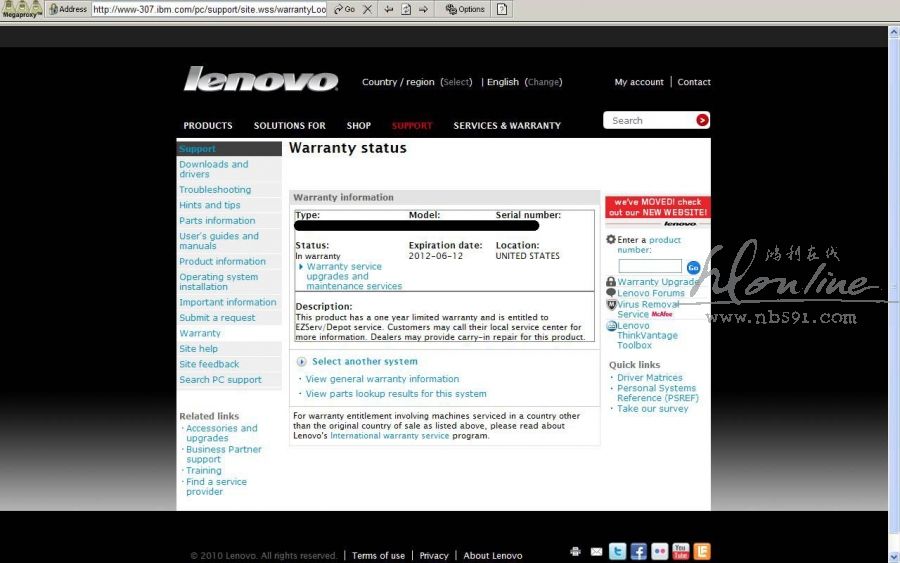The height and width of the screenshot is (563, 900).
Task: Open the Facebook icon in footer
Action: tap(638, 552)
